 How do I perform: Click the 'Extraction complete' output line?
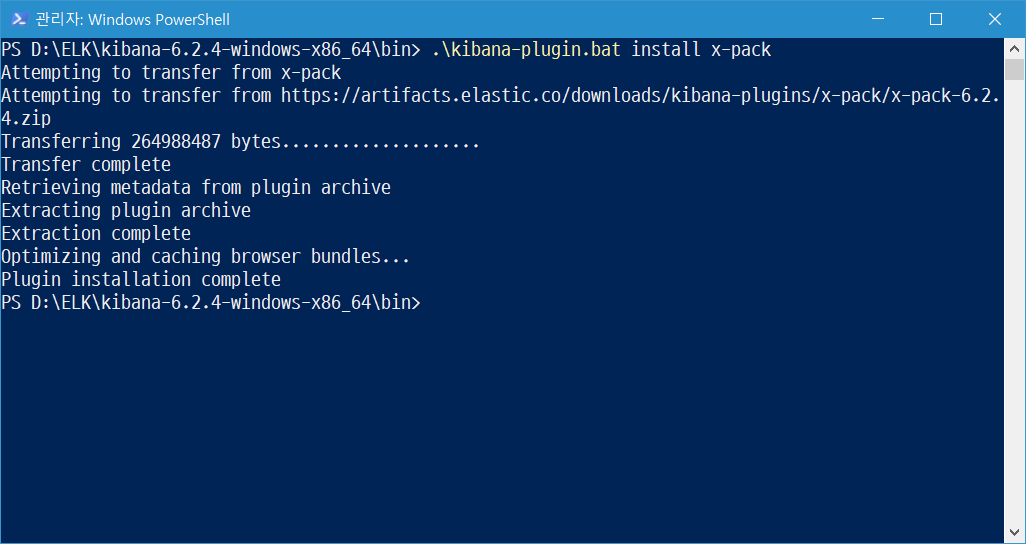(96, 234)
